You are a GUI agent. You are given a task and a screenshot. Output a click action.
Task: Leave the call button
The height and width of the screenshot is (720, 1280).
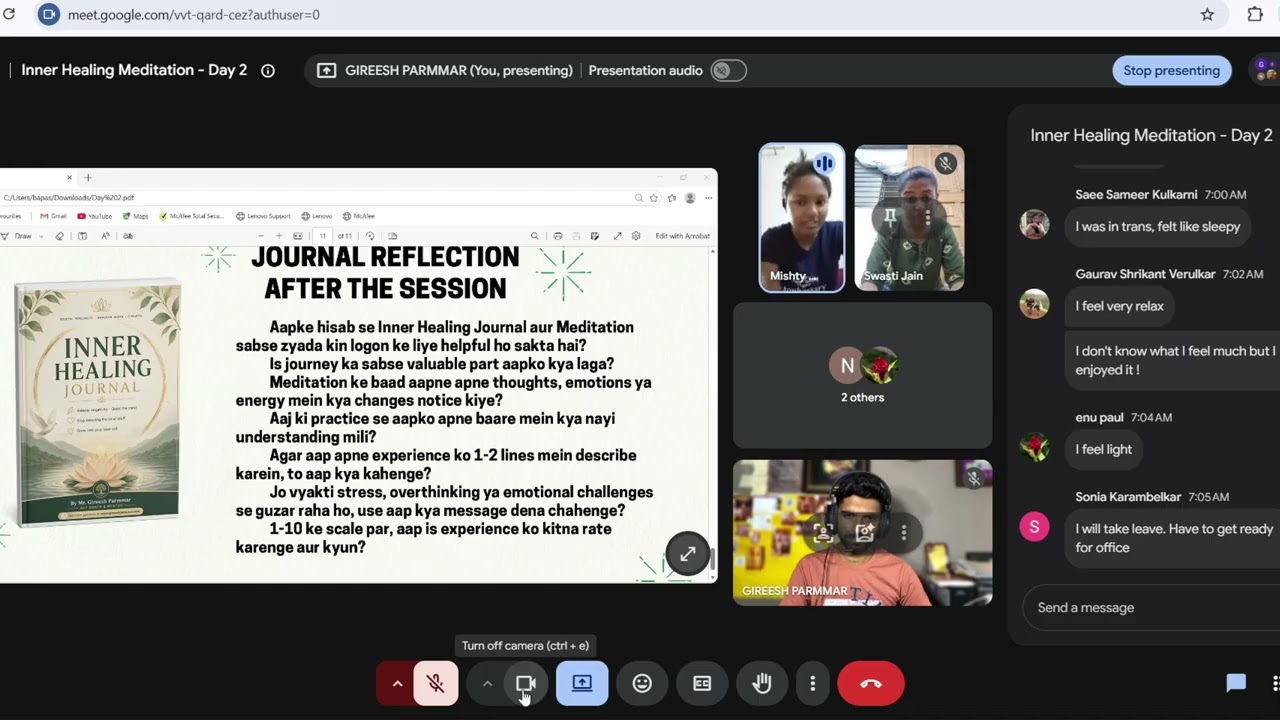871,684
